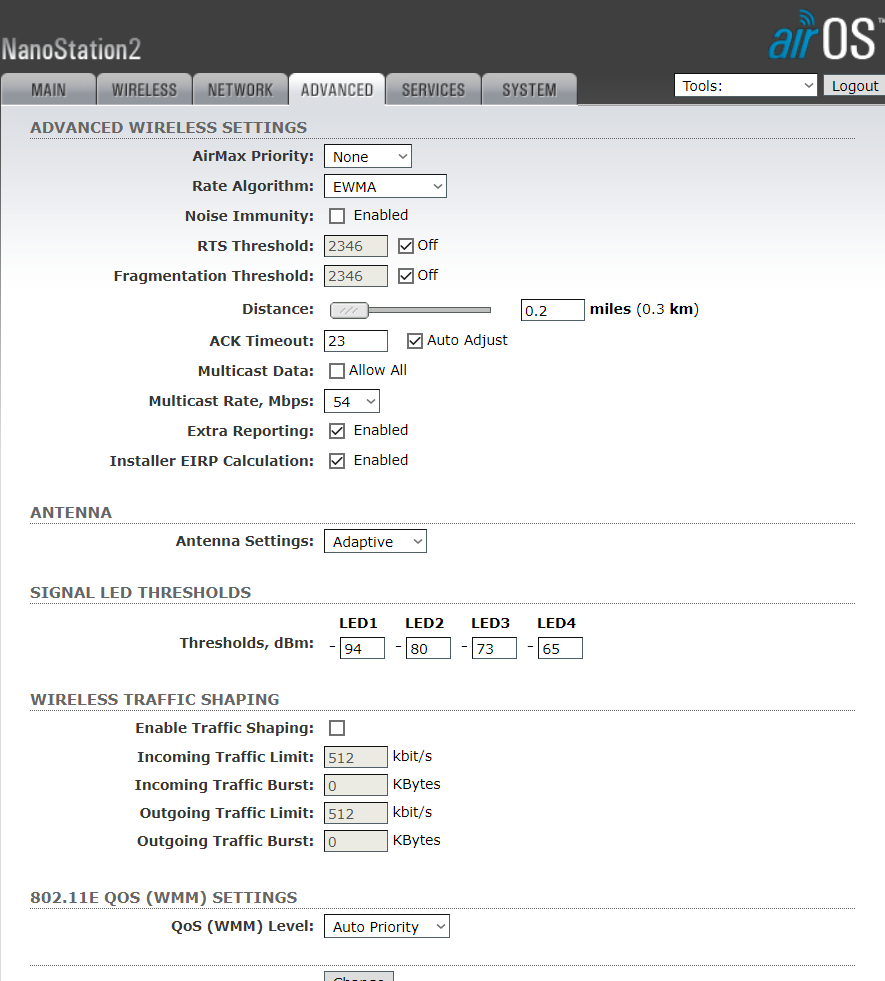Click the "Multicast Rate, Mbps:" label
This screenshot has height=981, width=885.
[x=231, y=401]
